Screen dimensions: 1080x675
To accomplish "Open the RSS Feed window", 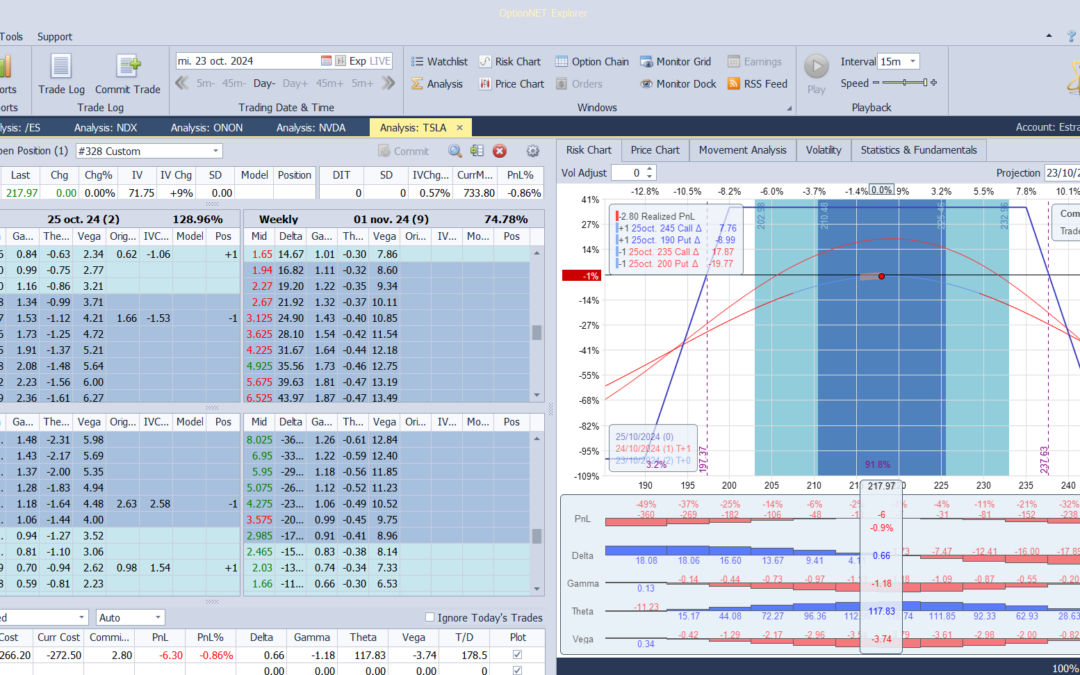I will click(758, 84).
